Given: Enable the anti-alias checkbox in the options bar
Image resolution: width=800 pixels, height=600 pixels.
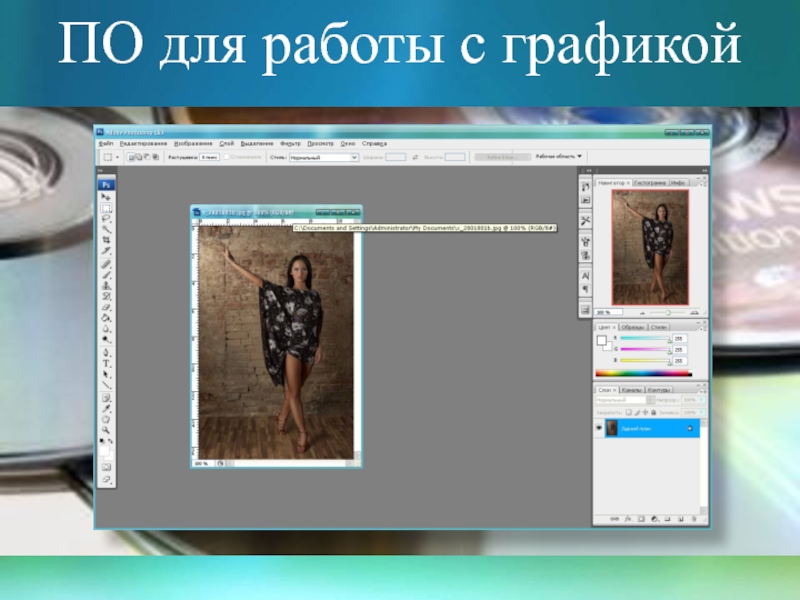Looking at the screenshot, I should (x=227, y=157).
